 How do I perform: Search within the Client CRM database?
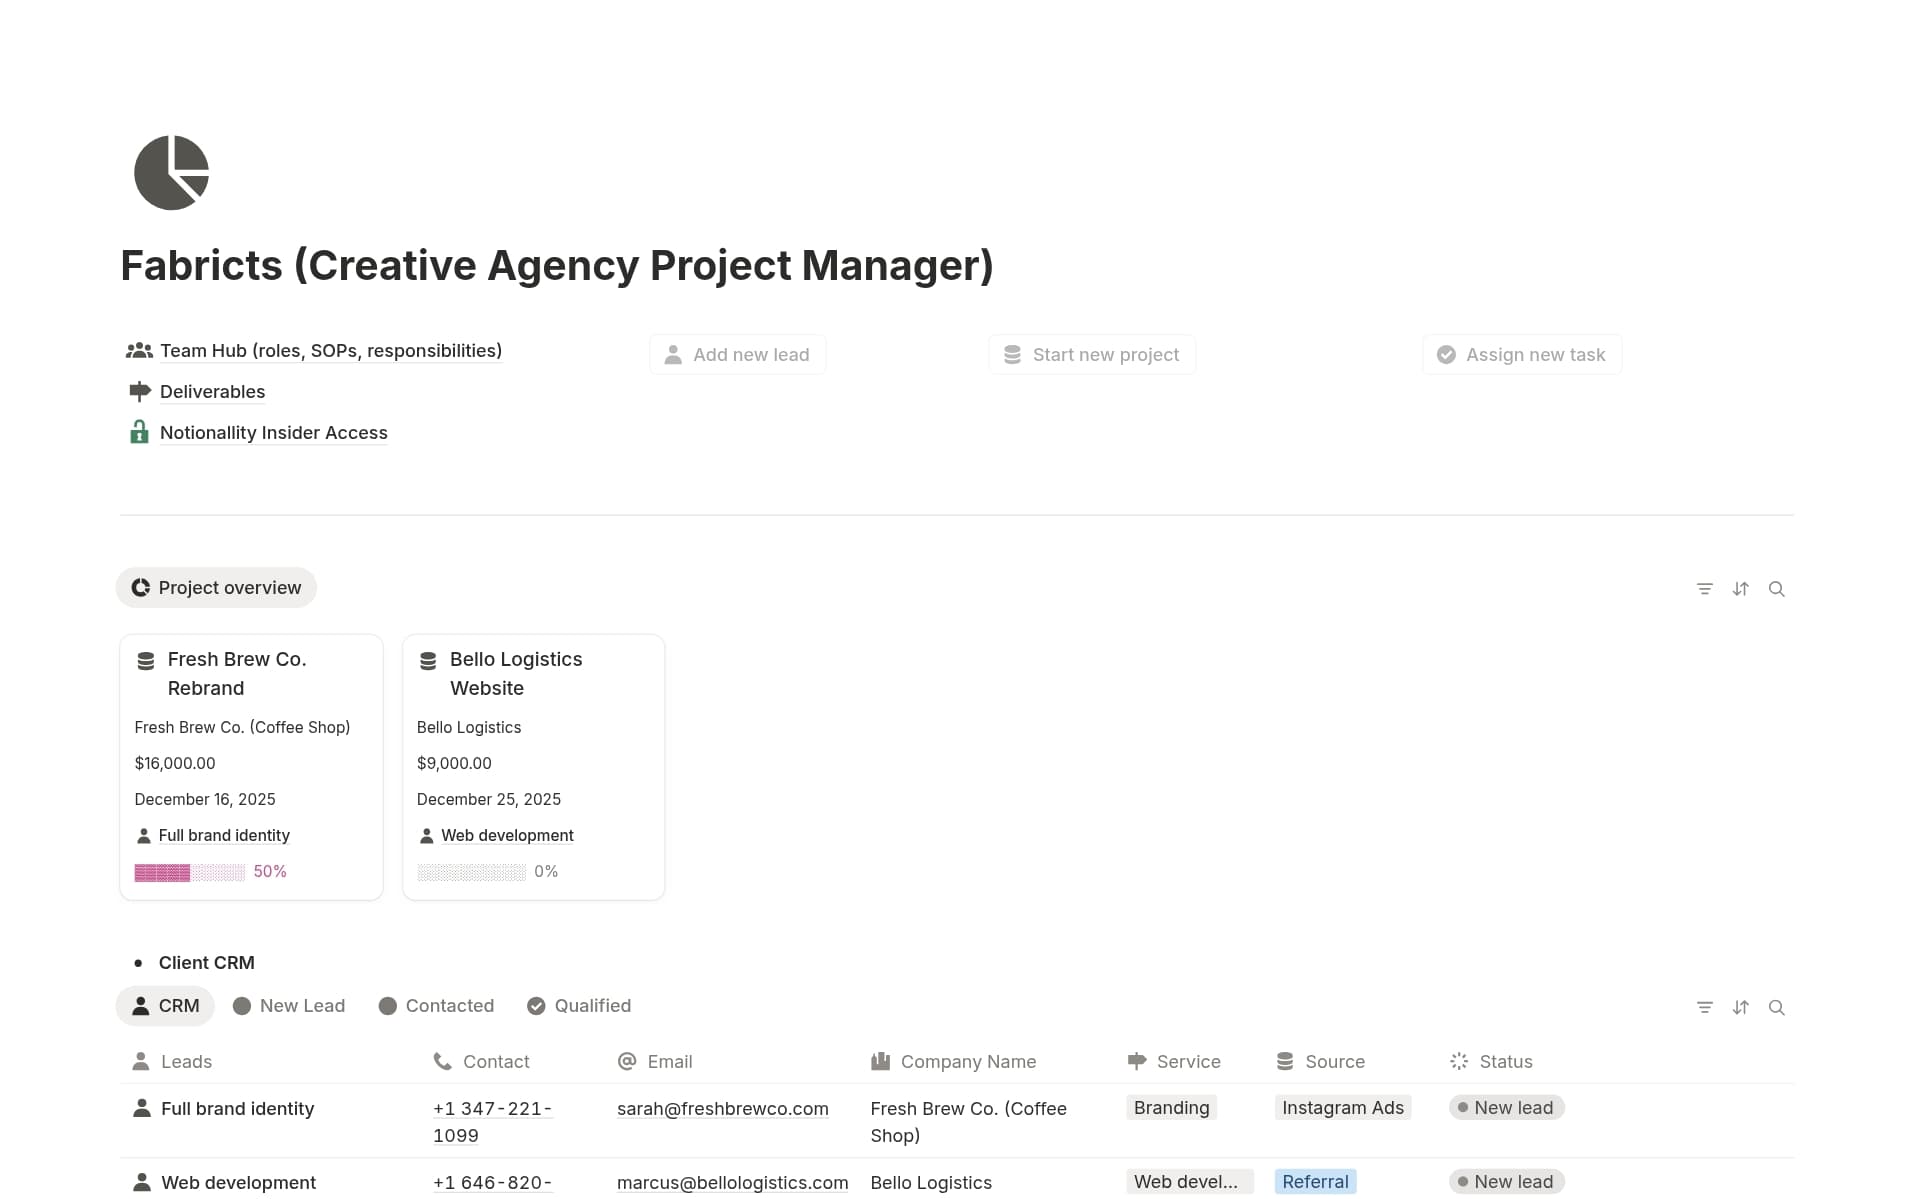tap(1777, 1007)
